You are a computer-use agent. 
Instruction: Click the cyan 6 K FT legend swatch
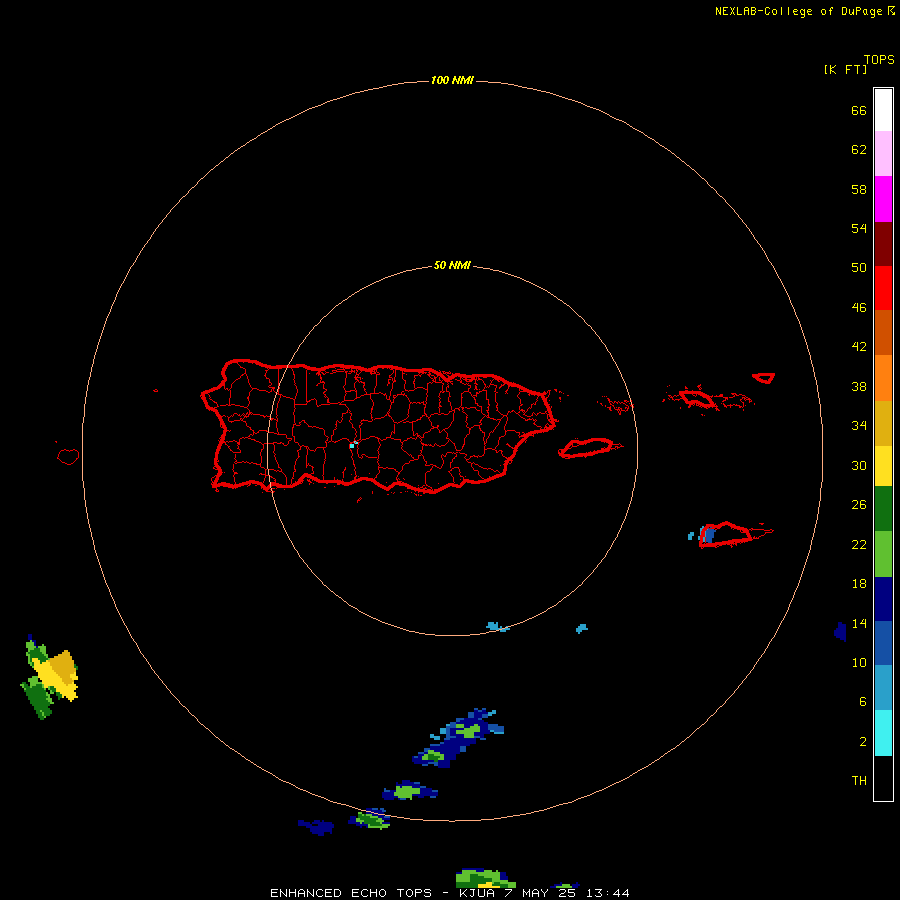pyautogui.click(x=883, y=733)
